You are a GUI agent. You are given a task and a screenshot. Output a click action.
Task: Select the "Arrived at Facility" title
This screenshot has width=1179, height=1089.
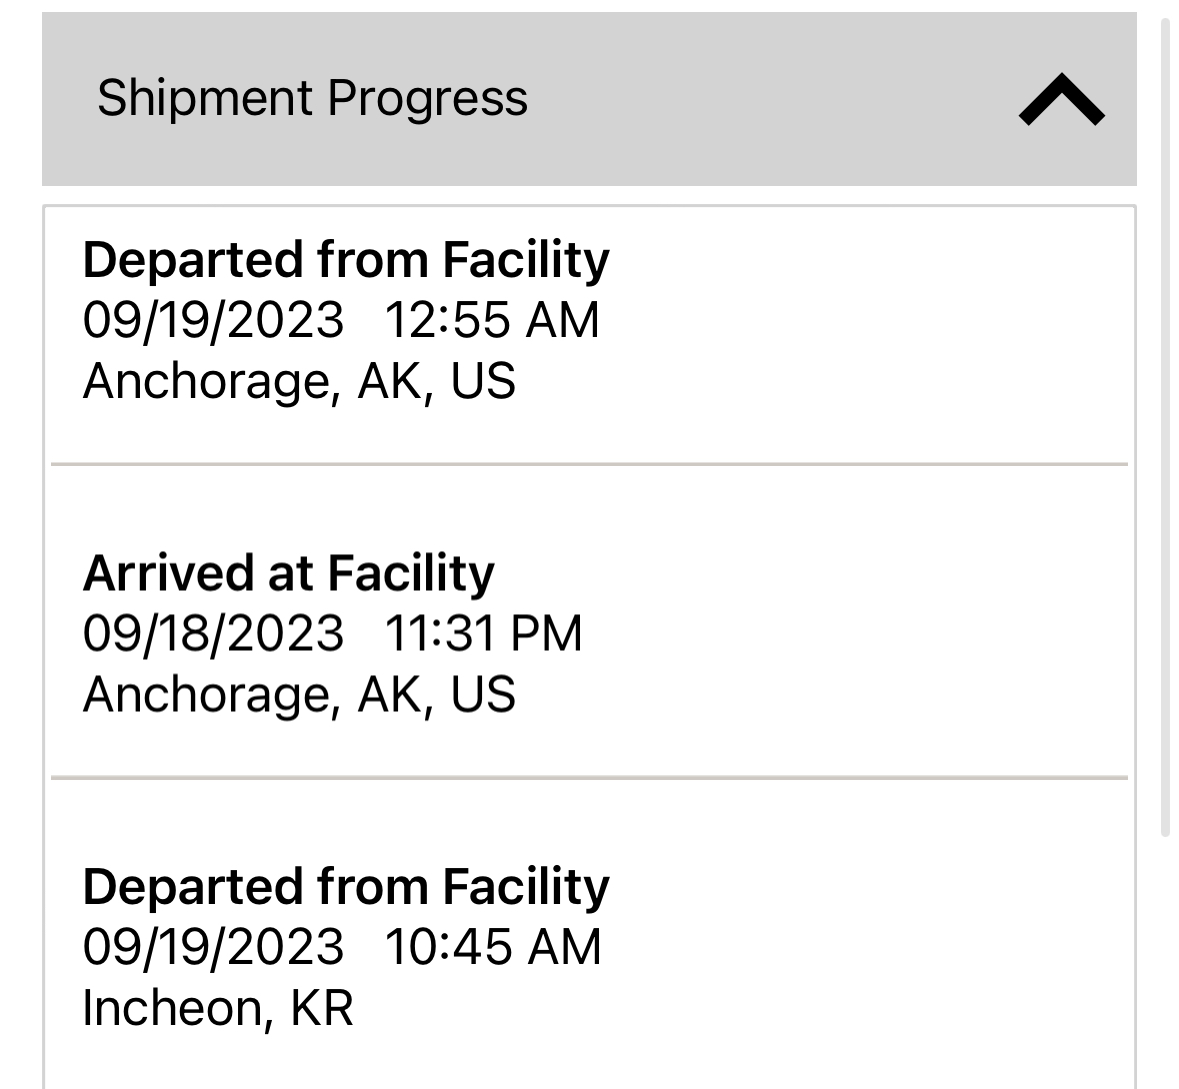289,573
